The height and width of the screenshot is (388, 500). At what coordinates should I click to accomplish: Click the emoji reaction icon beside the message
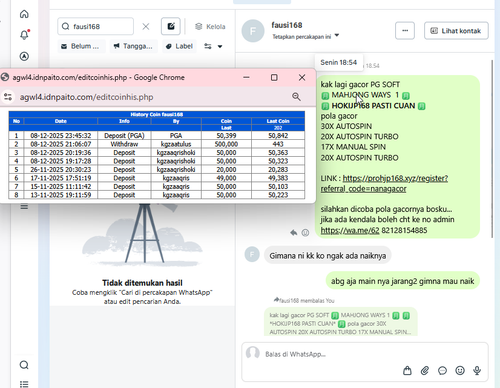click(305, 233)
